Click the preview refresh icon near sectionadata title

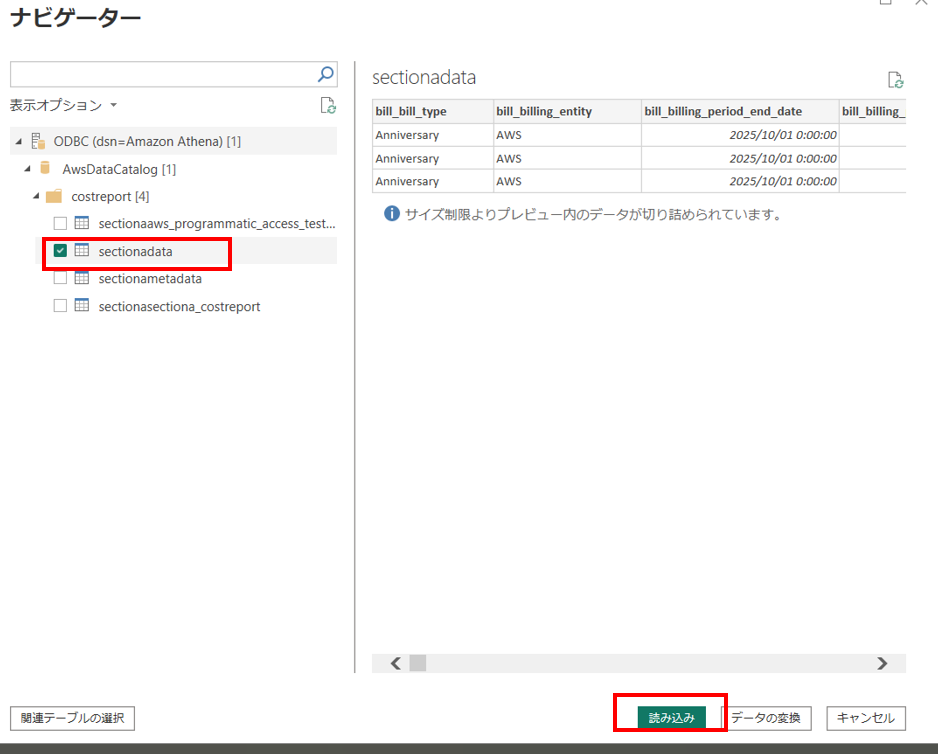click(896, 80)
